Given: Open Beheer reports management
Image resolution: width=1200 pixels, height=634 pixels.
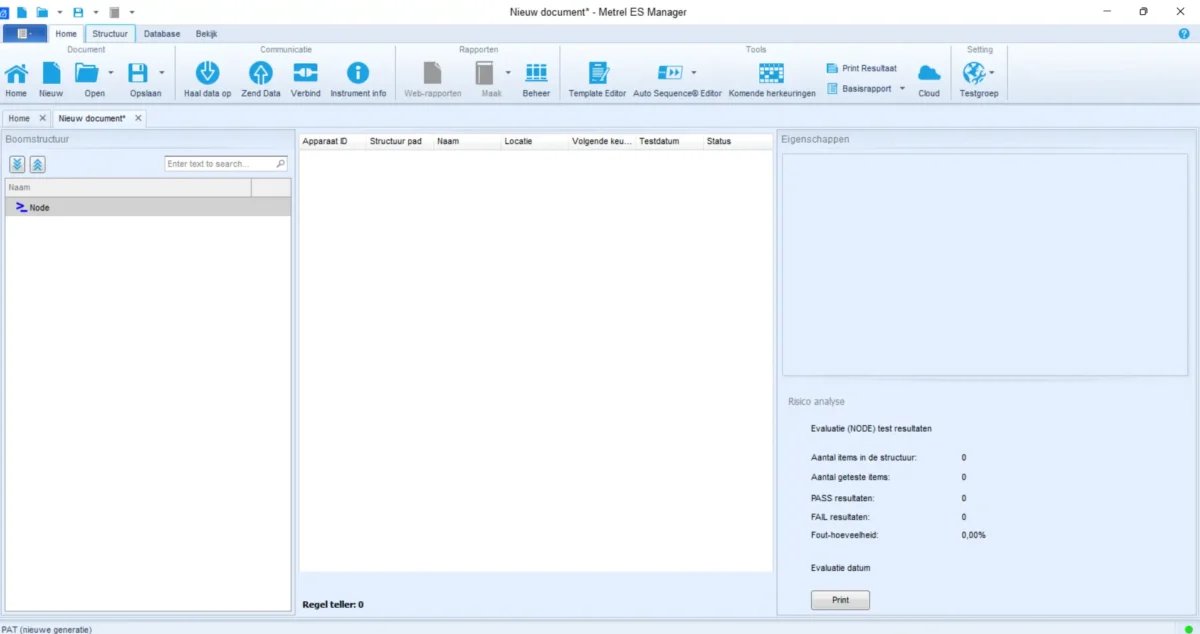Looking at the screenshot, I should pos(536,74).
